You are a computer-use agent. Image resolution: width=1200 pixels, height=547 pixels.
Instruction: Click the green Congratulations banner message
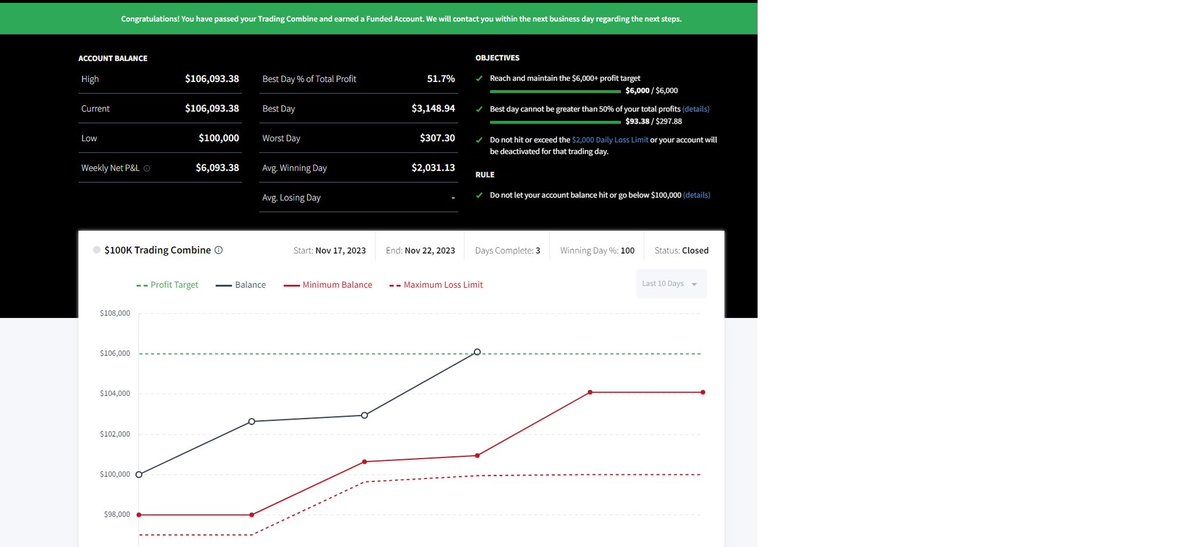401,18
